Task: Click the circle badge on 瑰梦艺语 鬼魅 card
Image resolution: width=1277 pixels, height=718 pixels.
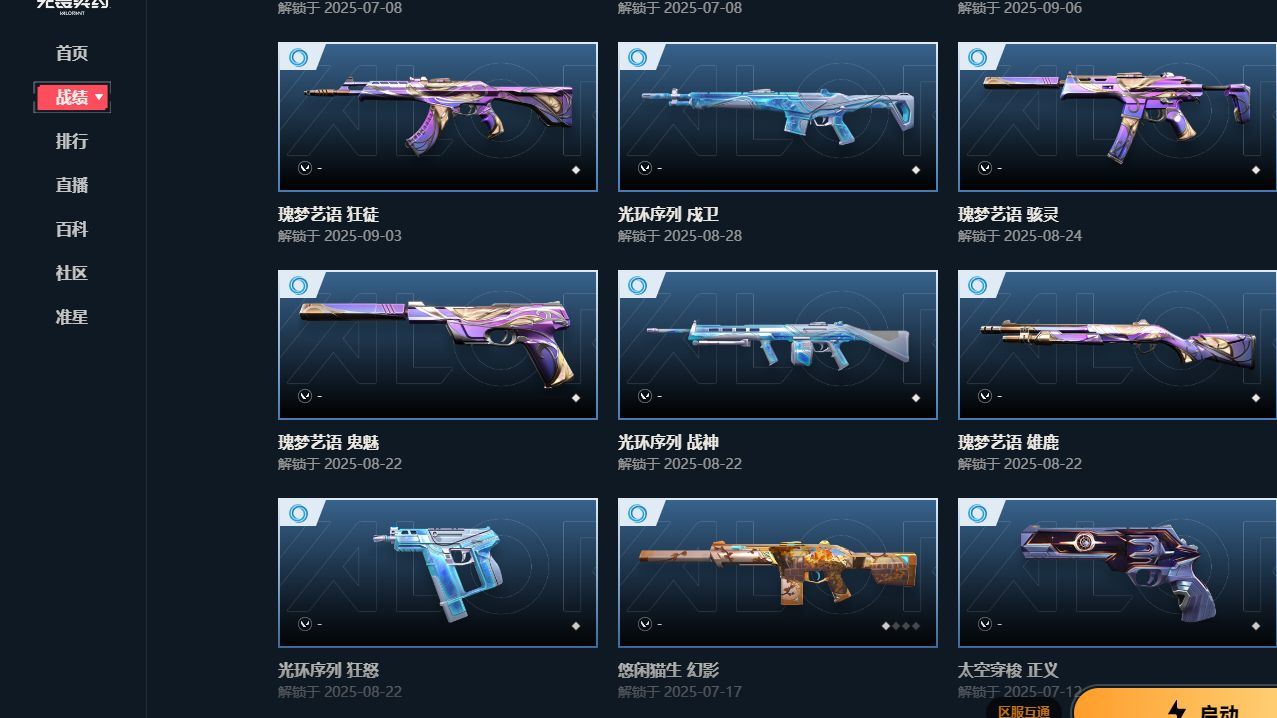Action: coord(298,285)
